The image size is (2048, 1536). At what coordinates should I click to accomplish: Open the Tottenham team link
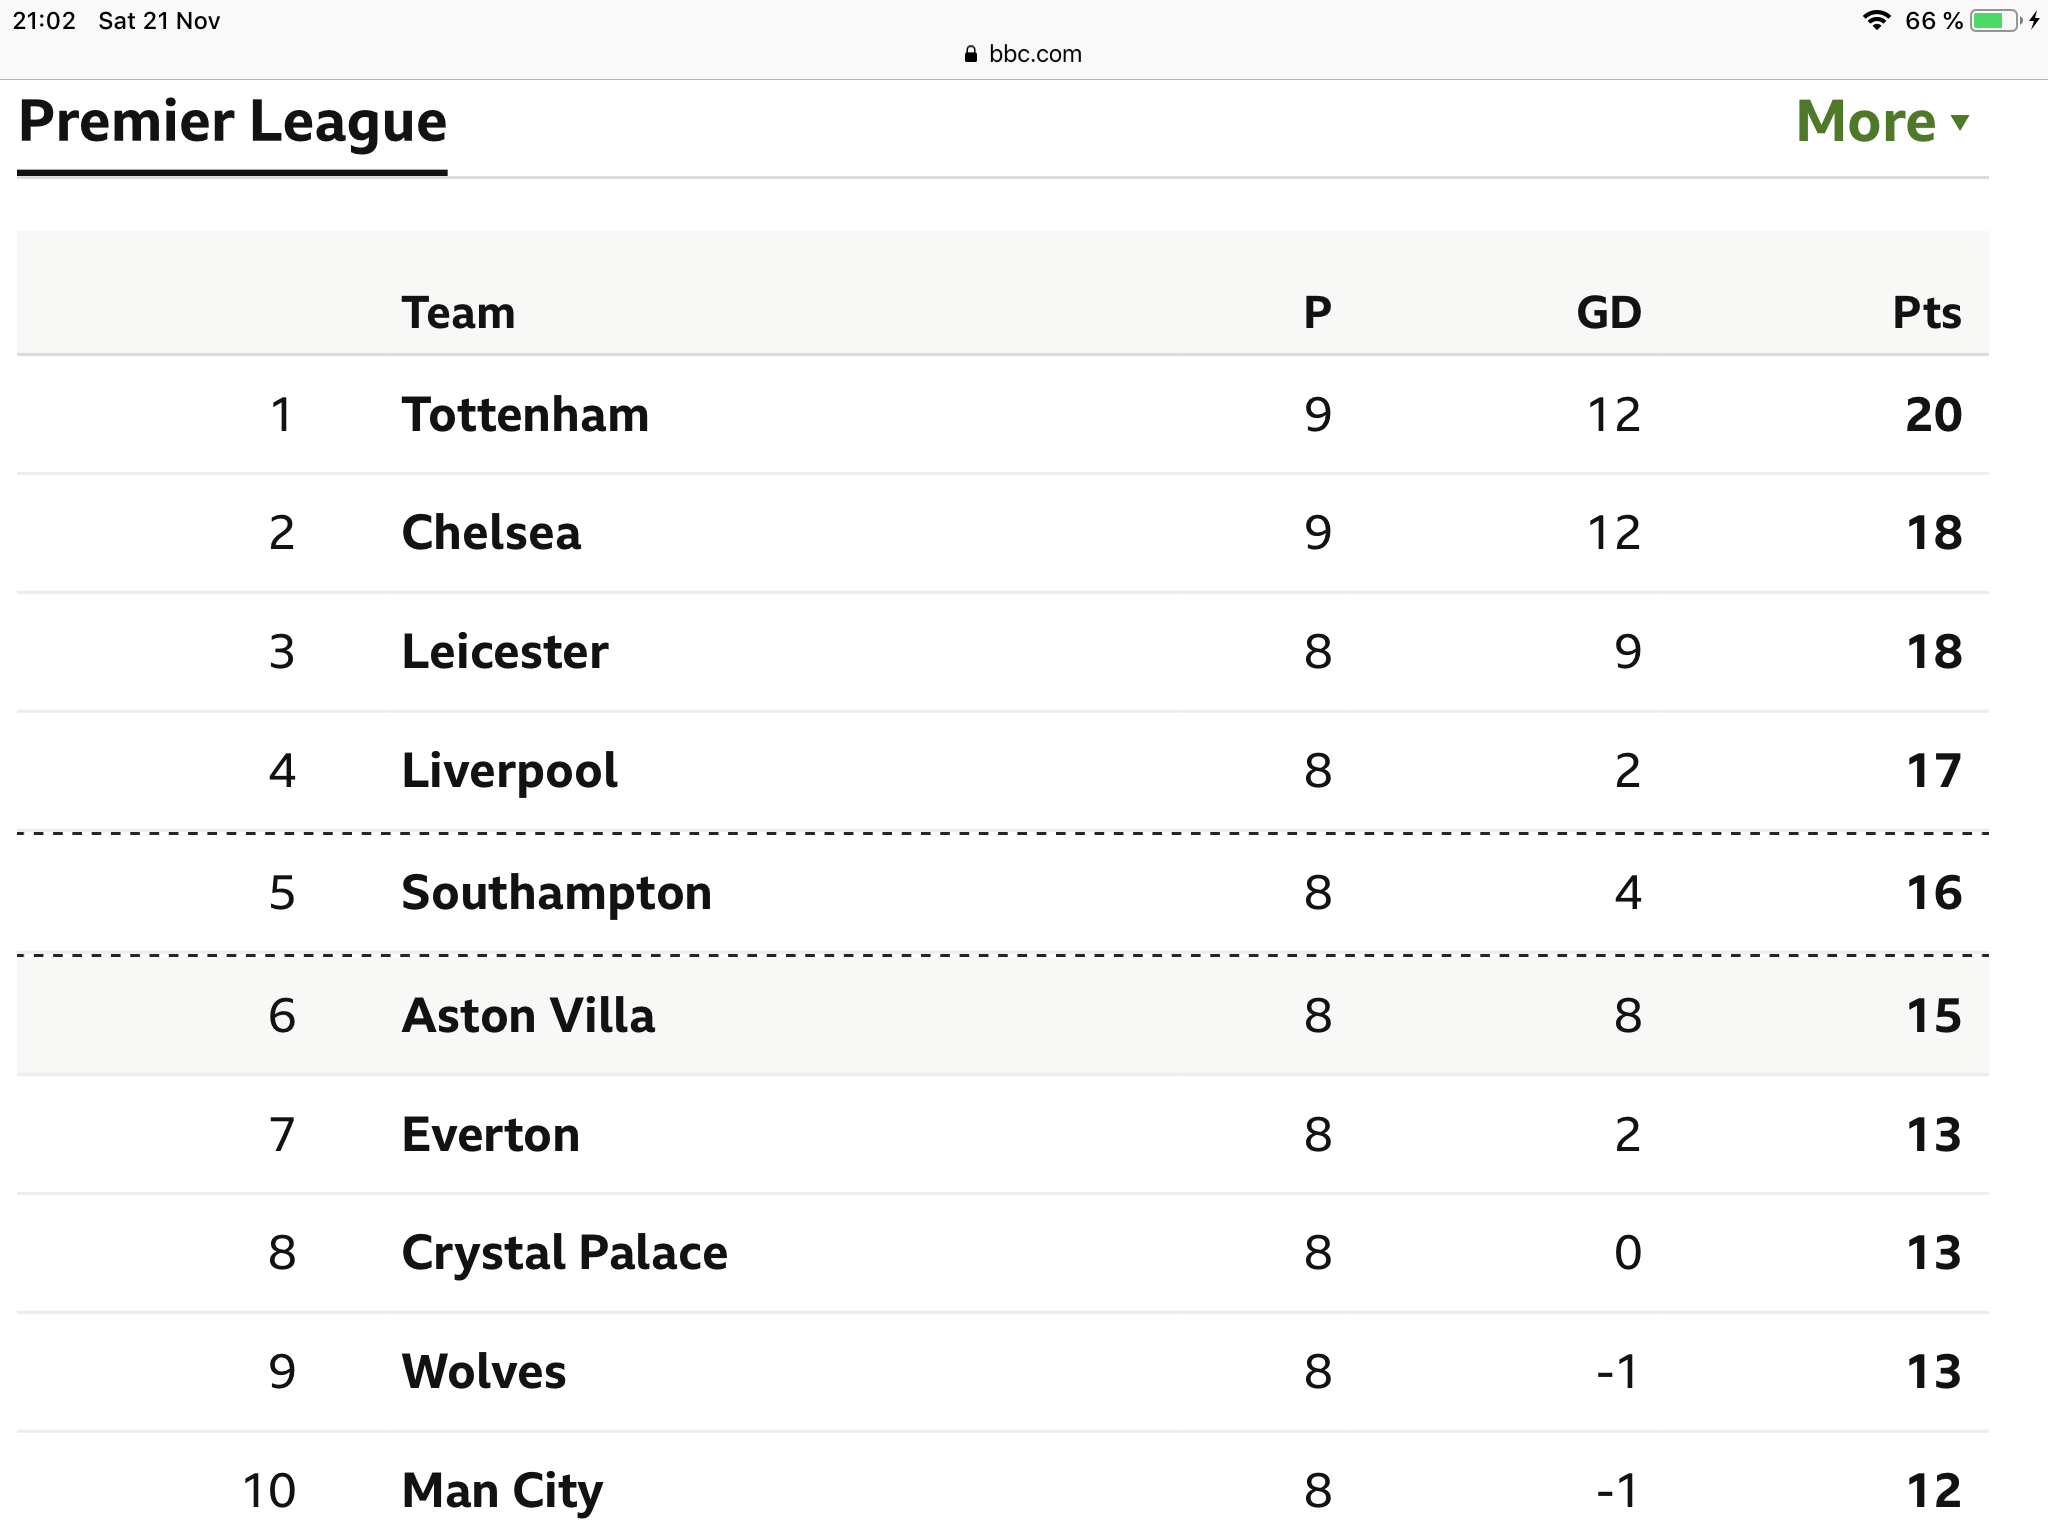pyautogui.click(x=525, y=414)
